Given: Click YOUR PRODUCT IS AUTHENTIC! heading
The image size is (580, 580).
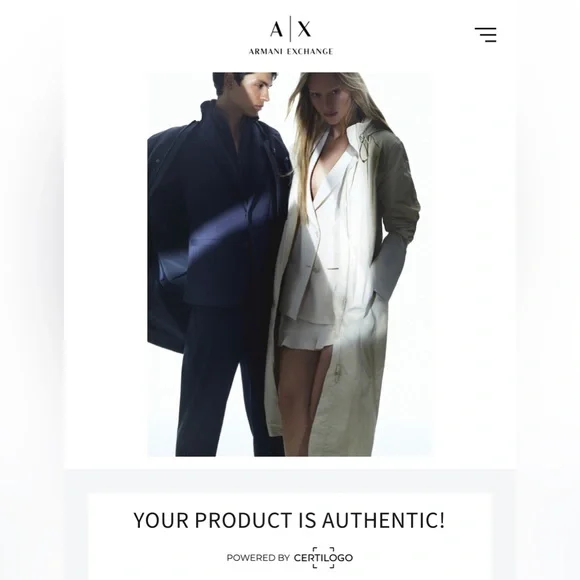Looking at the screenshot, I should click(x=289, y=520).
